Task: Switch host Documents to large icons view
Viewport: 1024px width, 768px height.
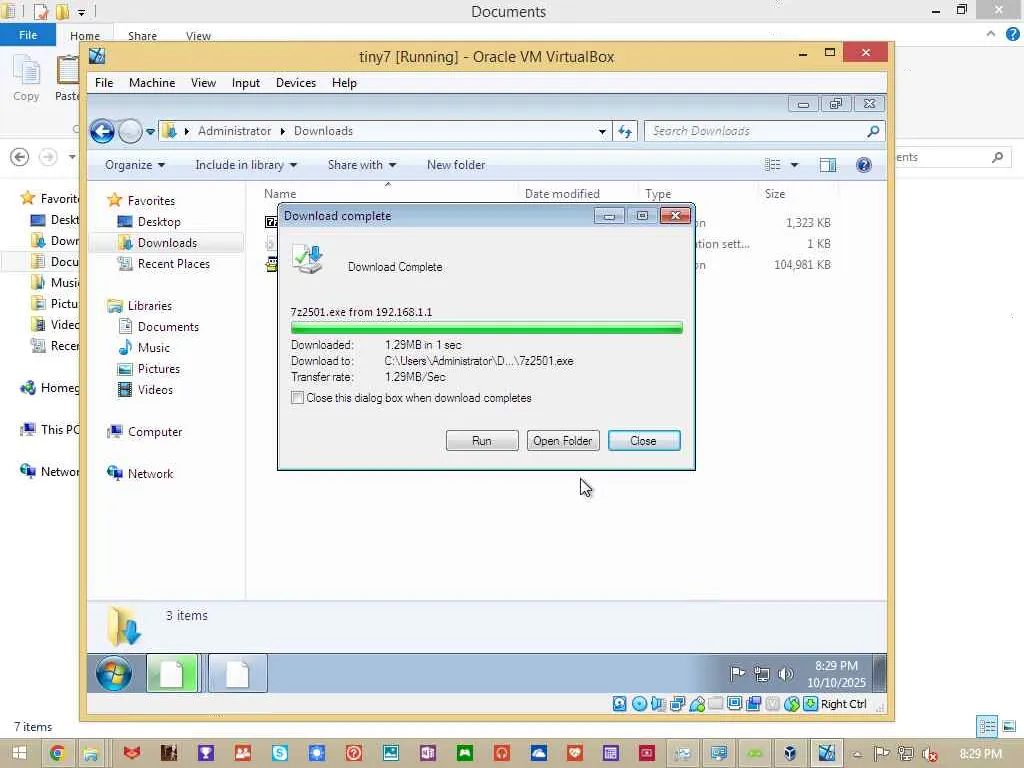Action: tap(1009, 726)
